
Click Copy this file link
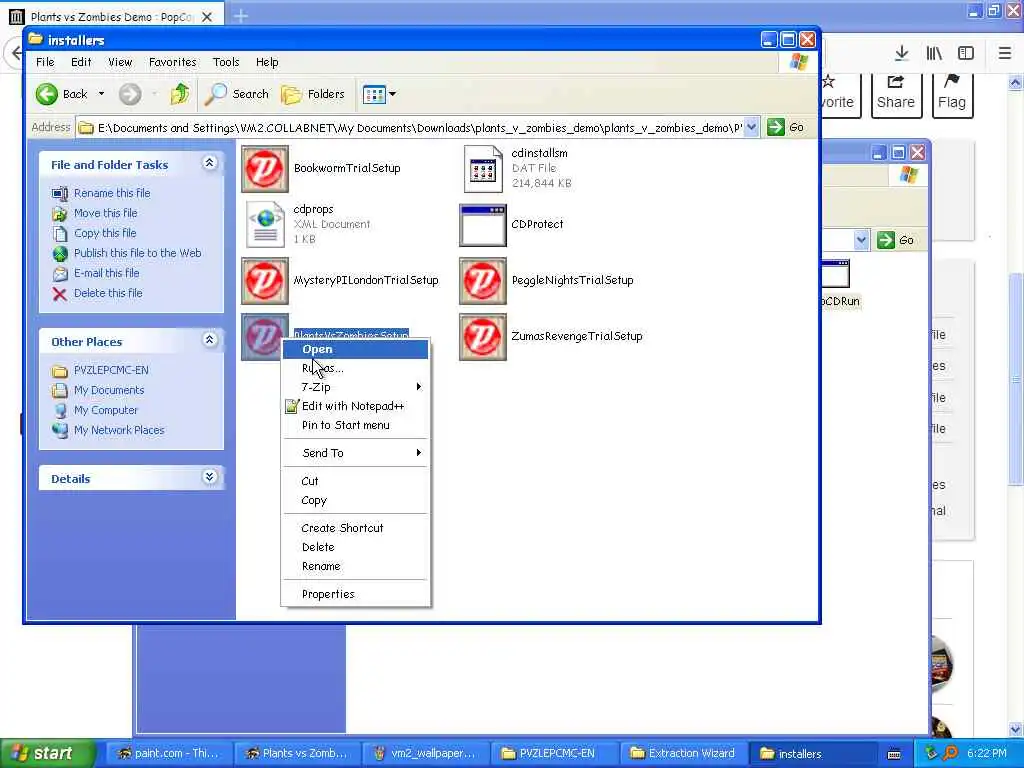click(x=104, y=233)
